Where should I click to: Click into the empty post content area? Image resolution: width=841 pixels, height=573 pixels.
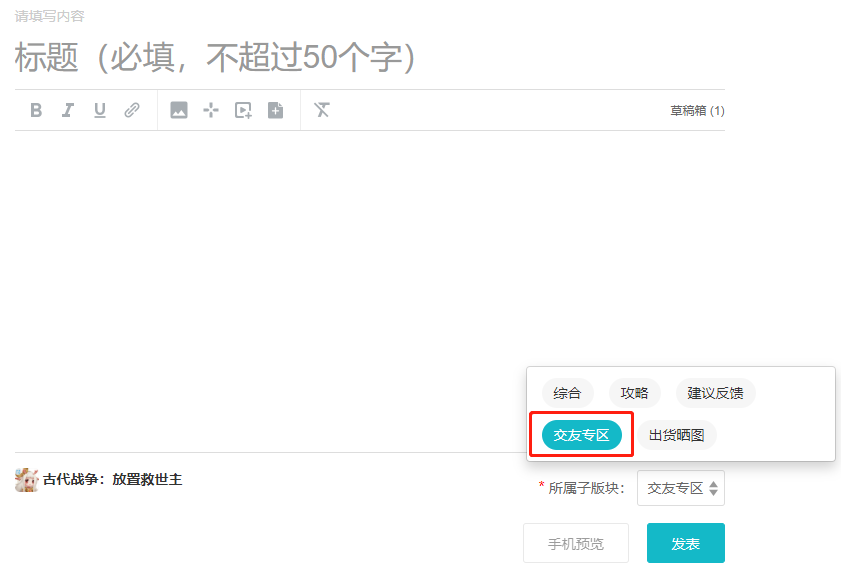coord(370,290)
